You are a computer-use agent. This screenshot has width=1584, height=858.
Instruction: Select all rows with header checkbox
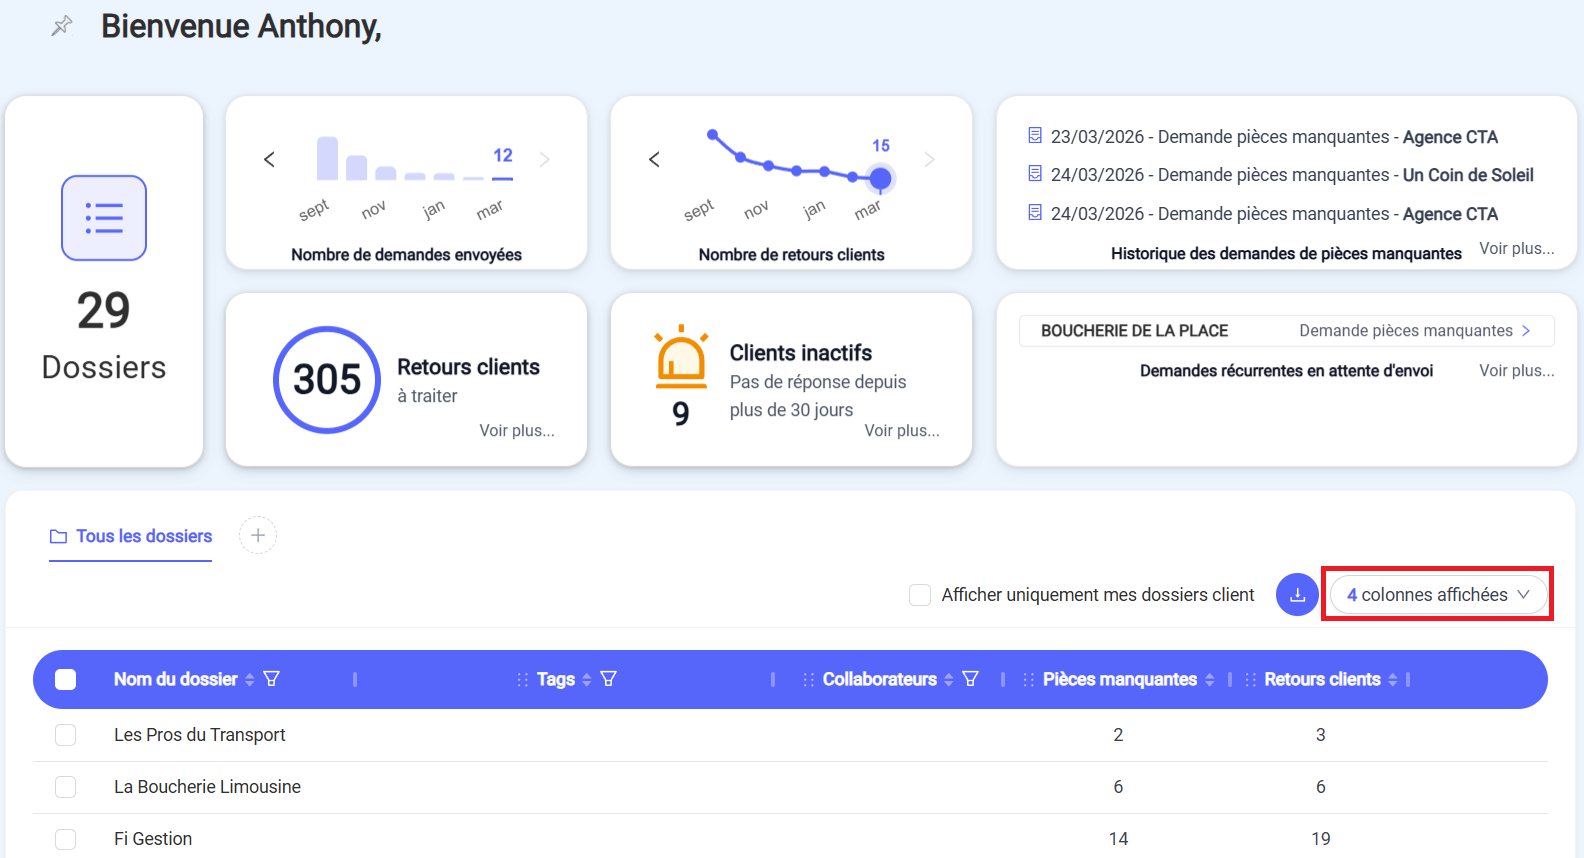[66, 680]
